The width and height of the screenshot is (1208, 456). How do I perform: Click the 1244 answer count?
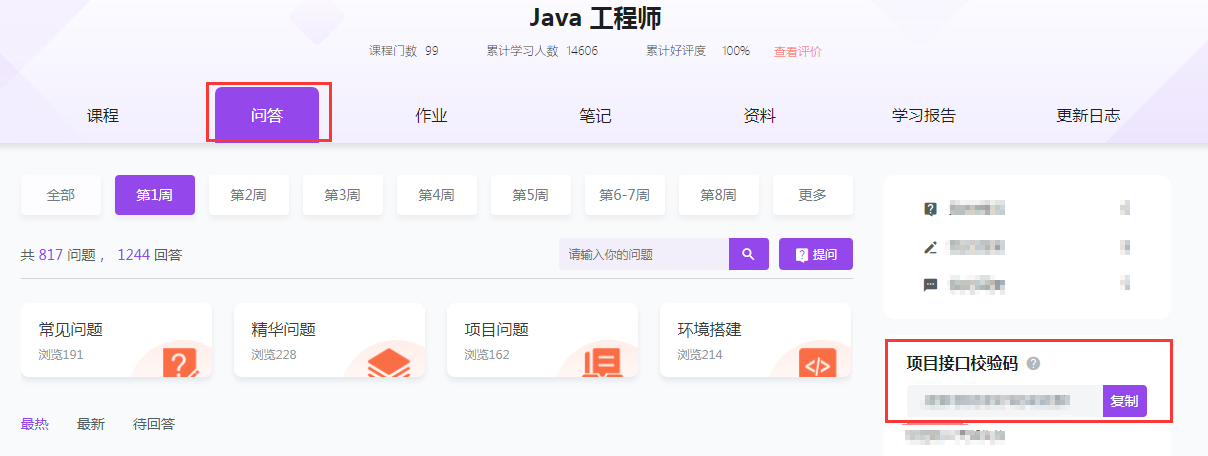pyautogui.click(x=133, y=255)
